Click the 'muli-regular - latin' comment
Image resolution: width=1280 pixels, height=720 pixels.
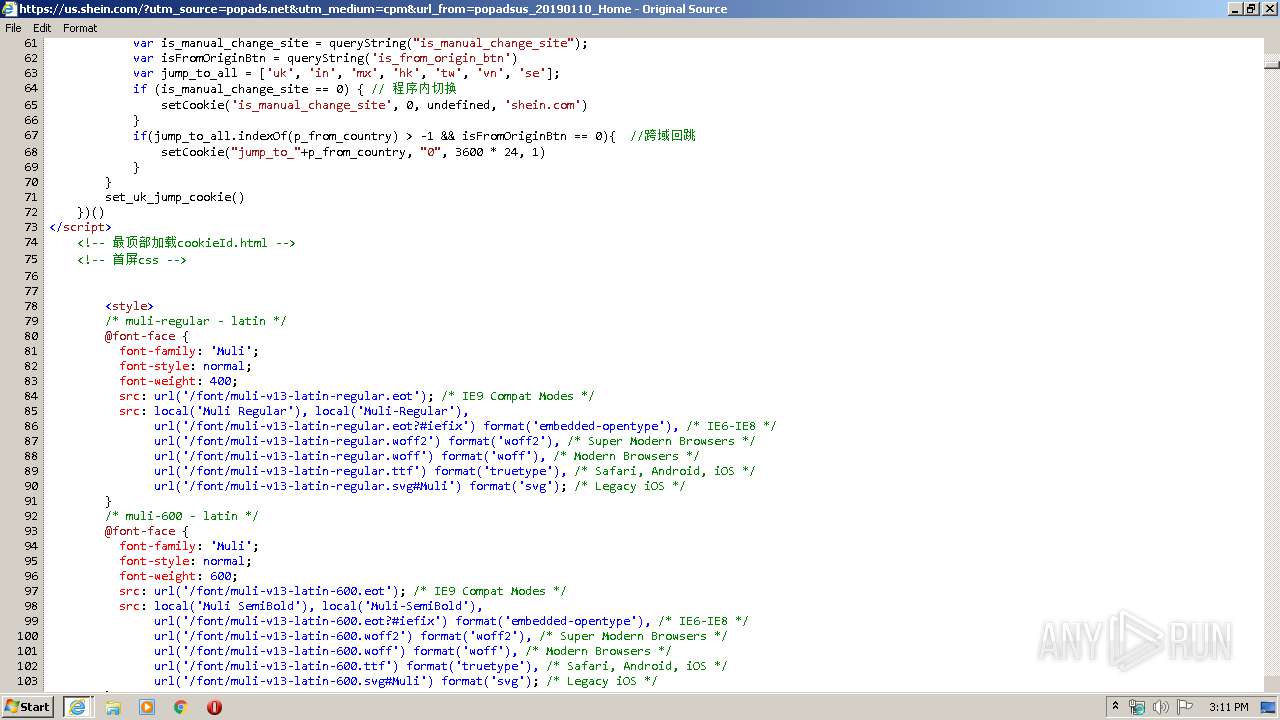point(196,321)
